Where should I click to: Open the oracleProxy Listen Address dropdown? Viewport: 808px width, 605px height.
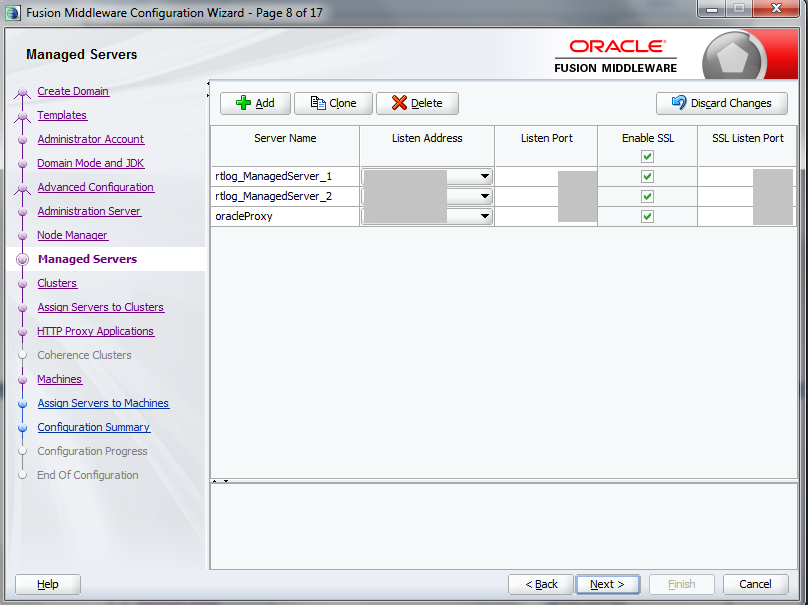(x=482, y=216)
